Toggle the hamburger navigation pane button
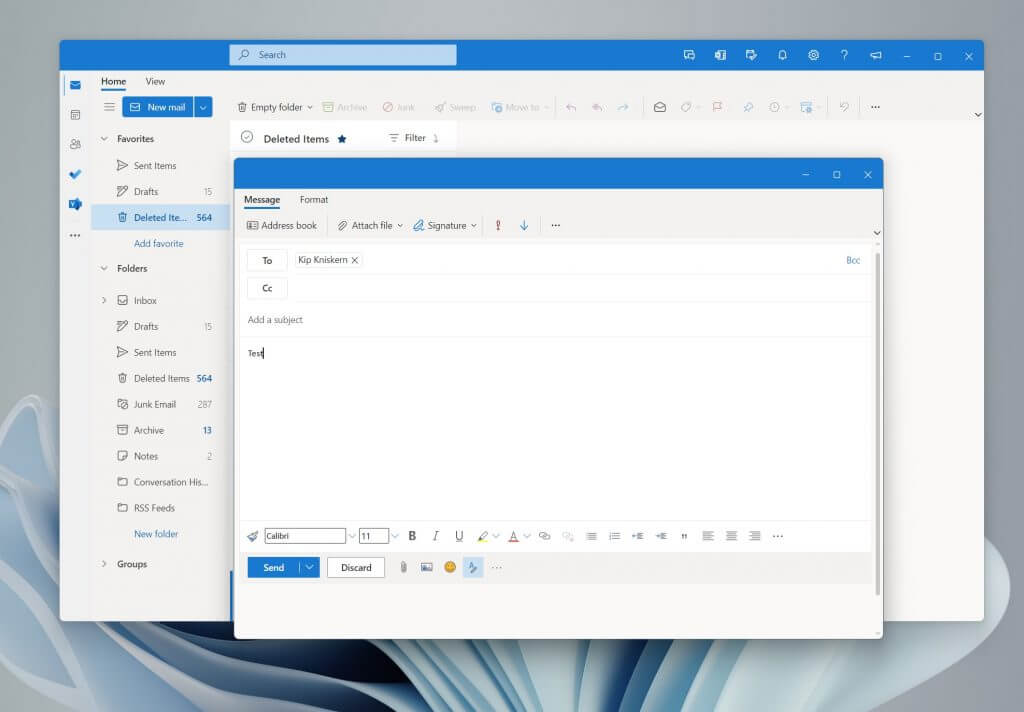 coord(109,107)
